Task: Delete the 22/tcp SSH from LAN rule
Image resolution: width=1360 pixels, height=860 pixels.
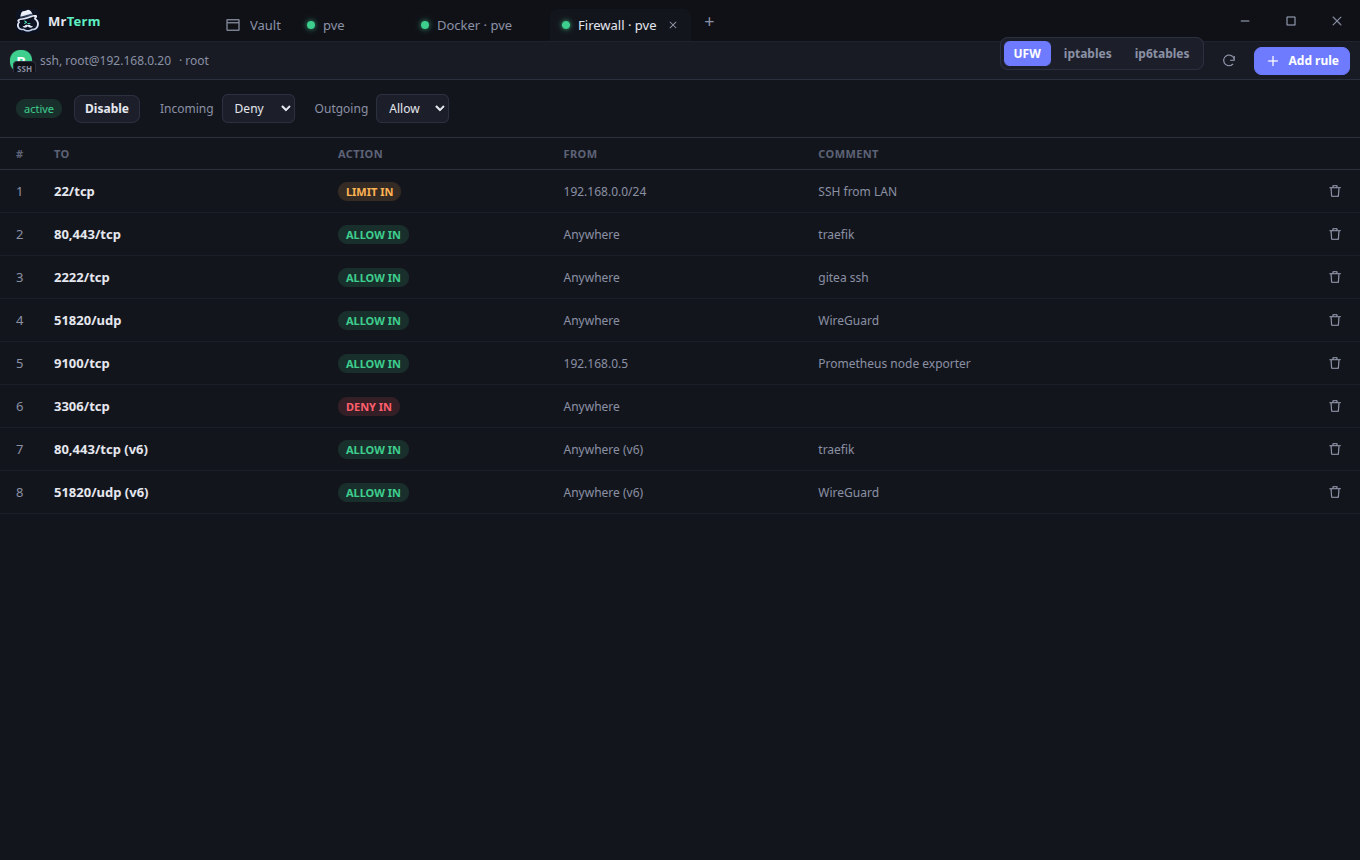Action: pos(1335,191)
